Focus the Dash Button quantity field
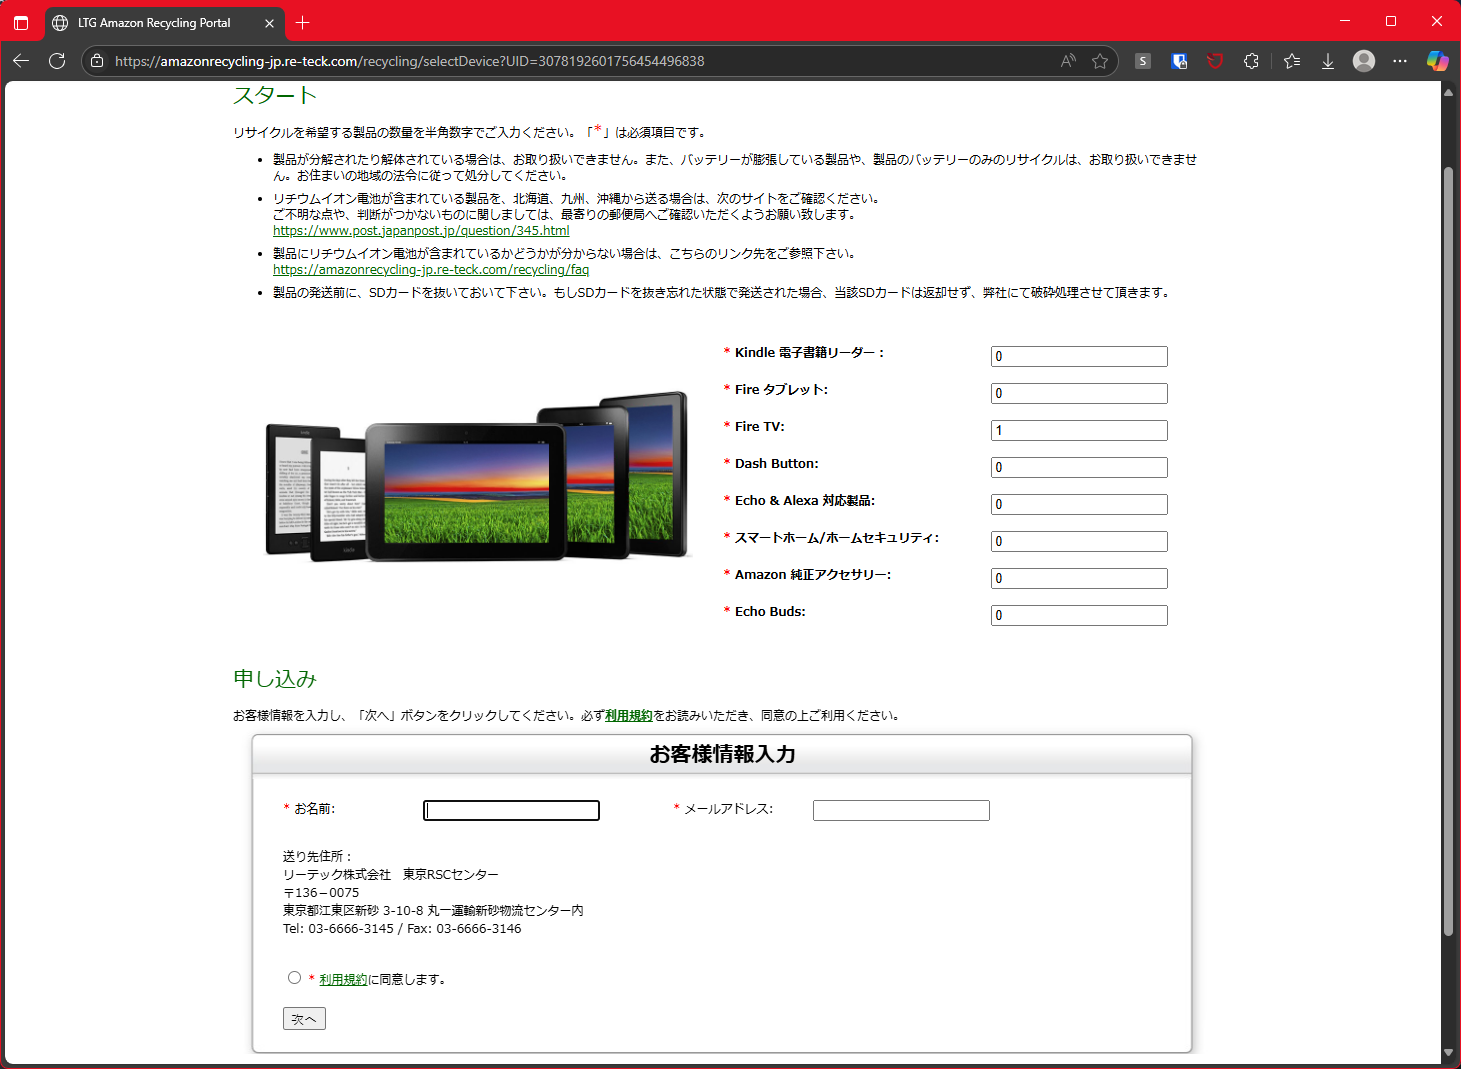This screenshot has width=1461, height=1069. (1079, 467)
